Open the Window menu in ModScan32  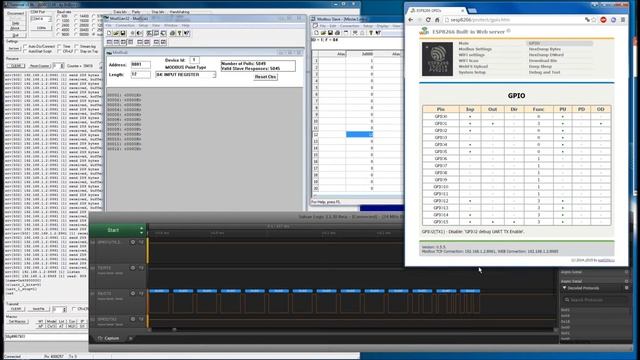(x=171, y=26)
